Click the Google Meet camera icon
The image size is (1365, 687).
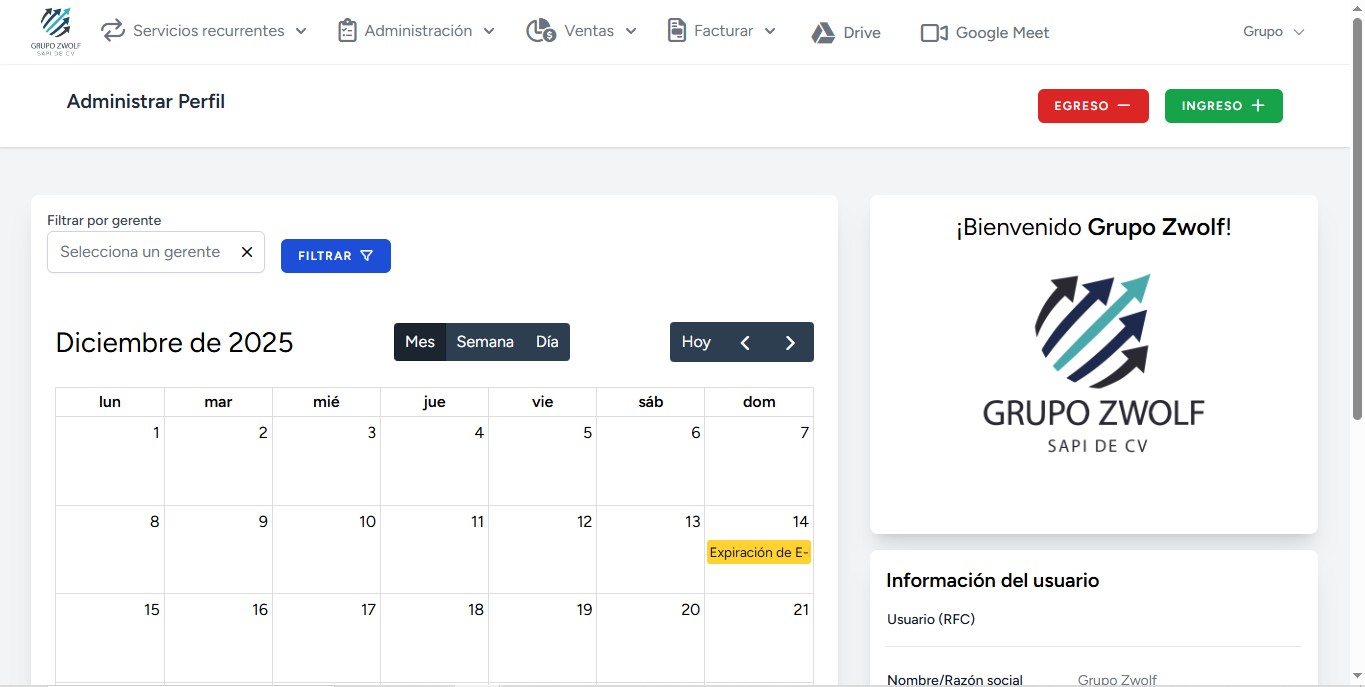coord(932,32)
